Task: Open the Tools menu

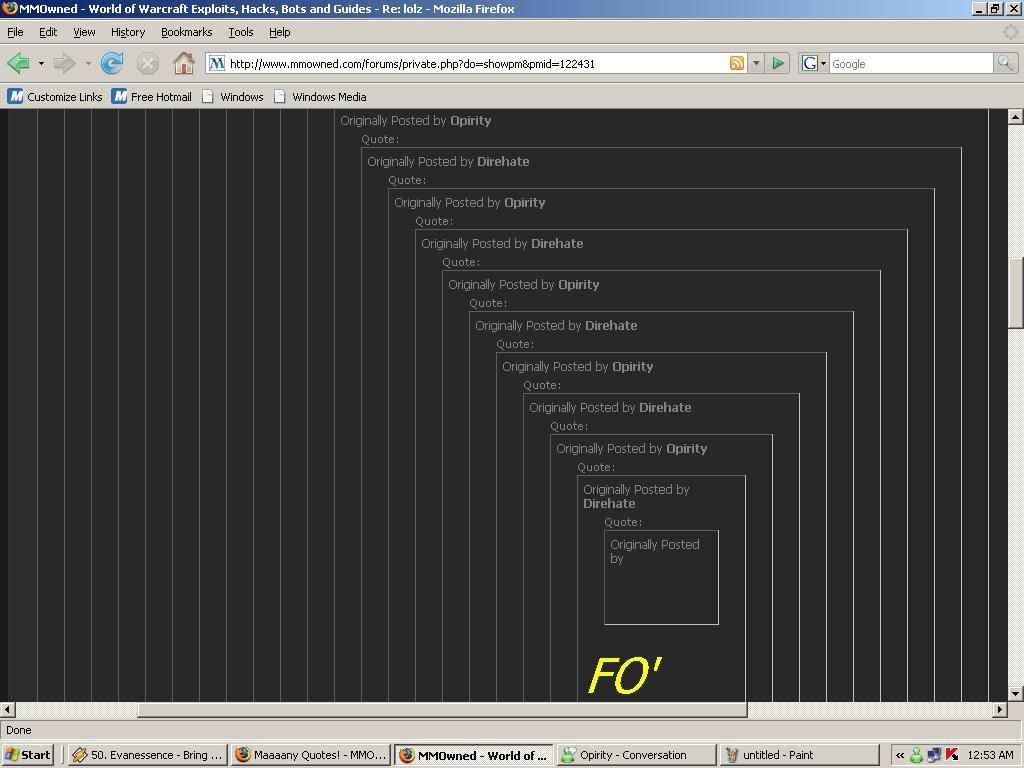Action: coord(240,32)
